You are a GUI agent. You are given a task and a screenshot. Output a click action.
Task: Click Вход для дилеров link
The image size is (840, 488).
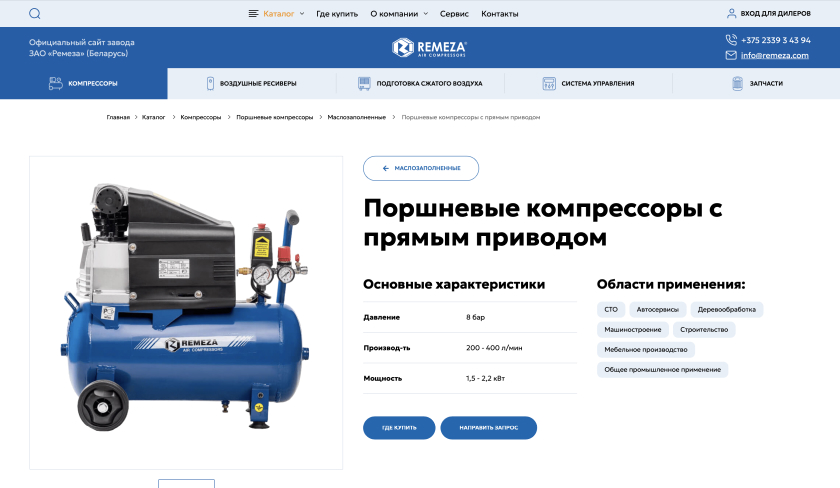coord(775,13)
